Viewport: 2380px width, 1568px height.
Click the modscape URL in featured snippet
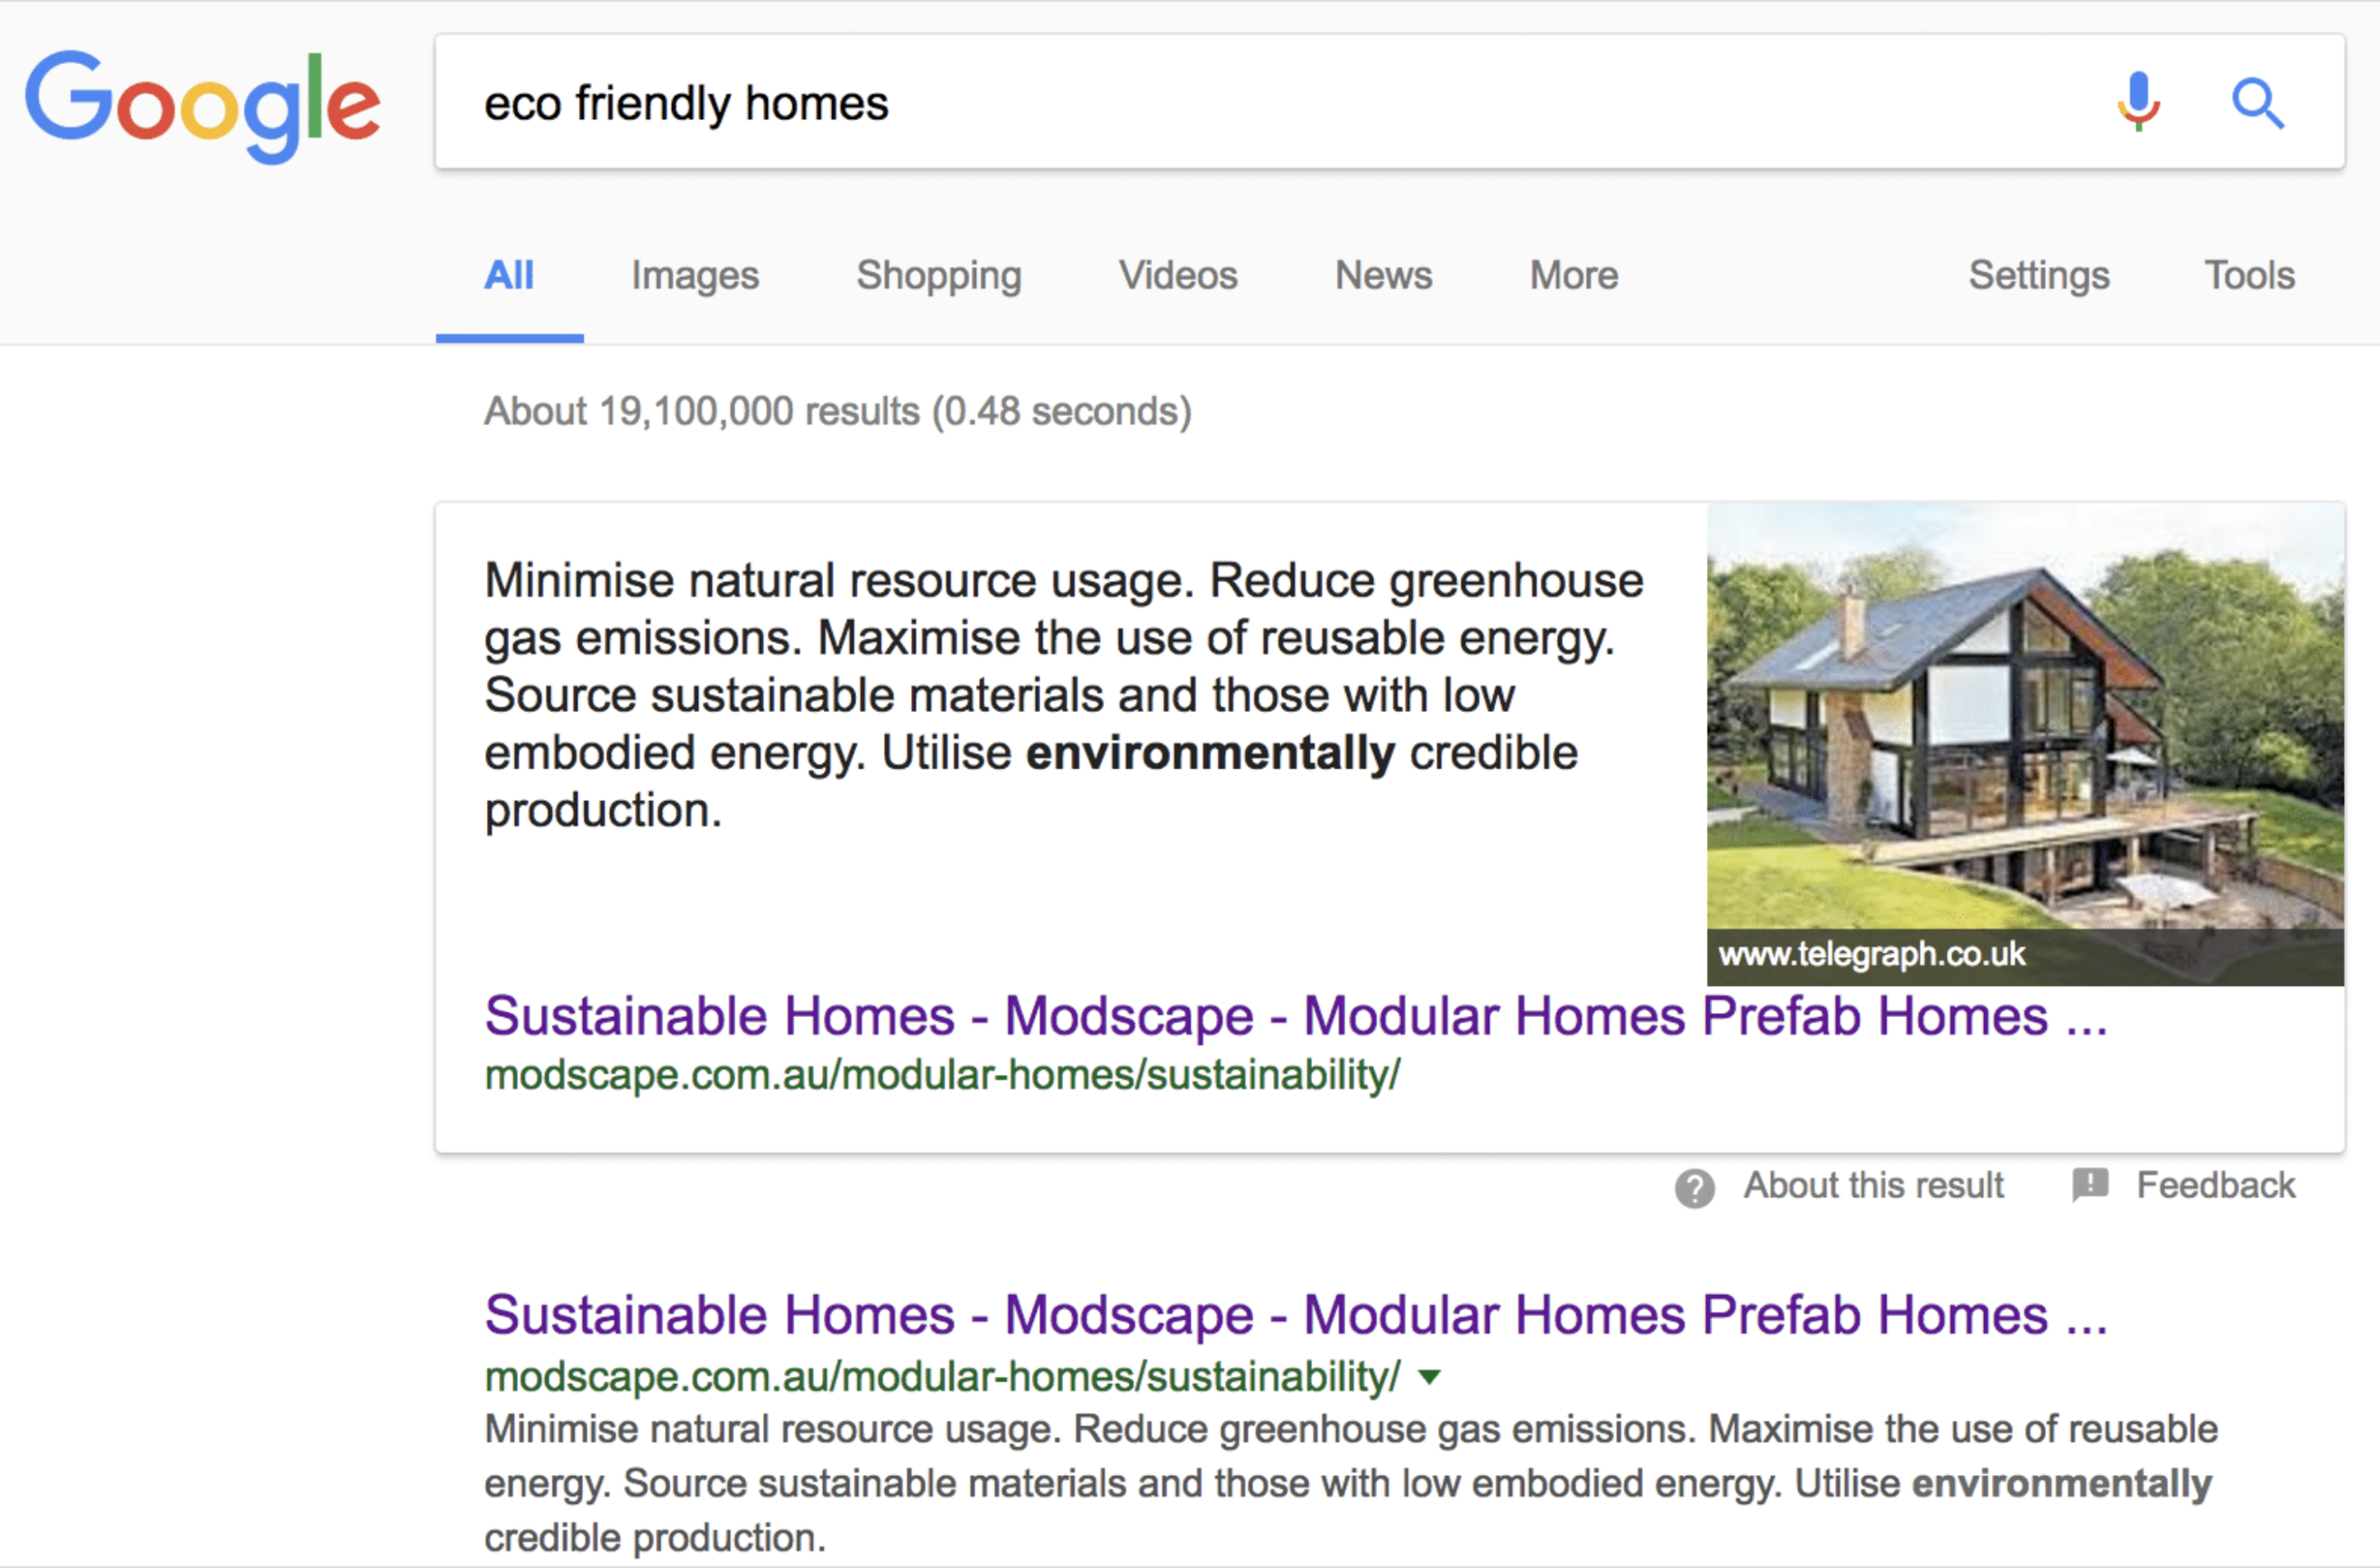tap(943, 1075)
